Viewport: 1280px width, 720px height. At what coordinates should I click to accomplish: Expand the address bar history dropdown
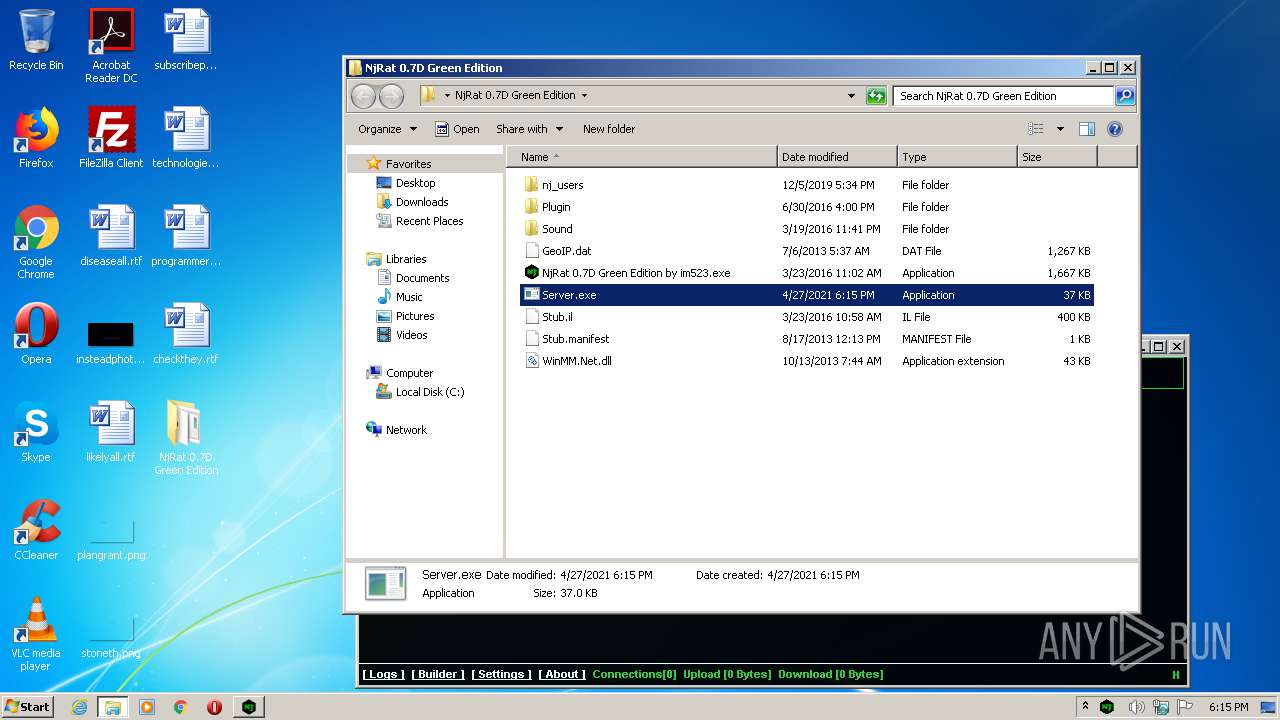pos(851,96)
